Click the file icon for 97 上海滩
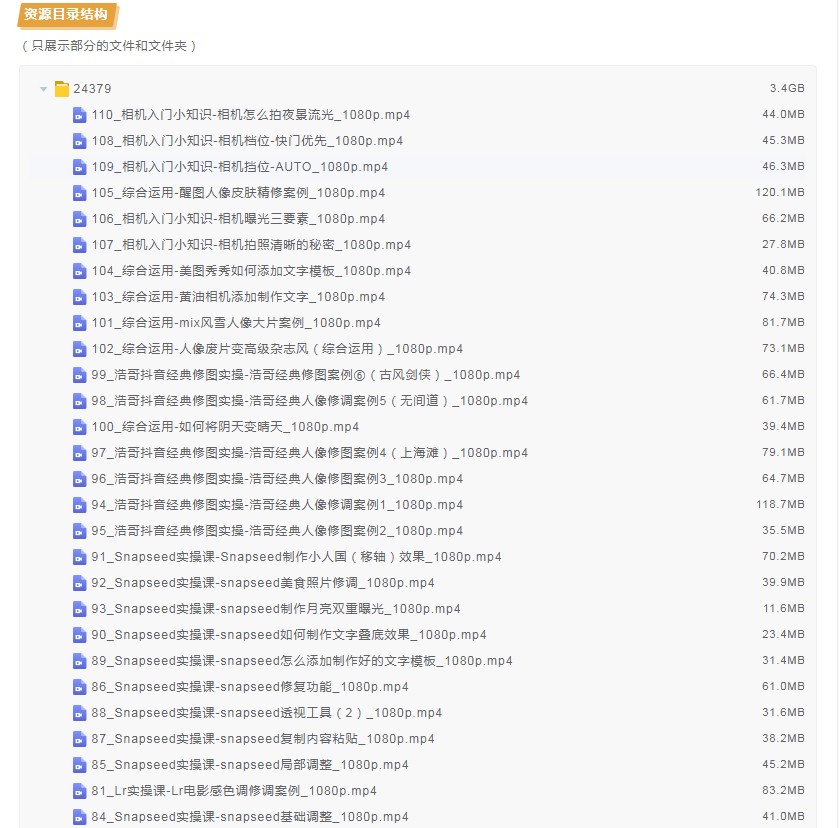The image size is (839, 828). [79, 453]
